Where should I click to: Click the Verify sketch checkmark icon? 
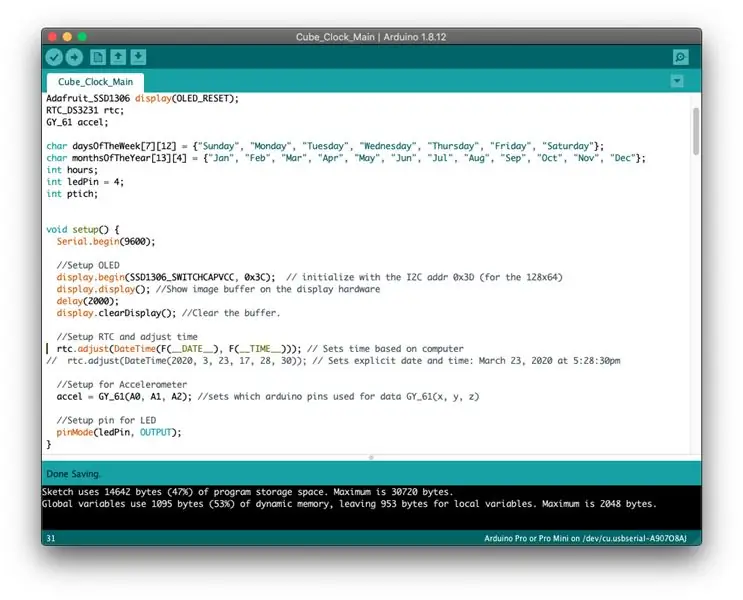[54, 57]
